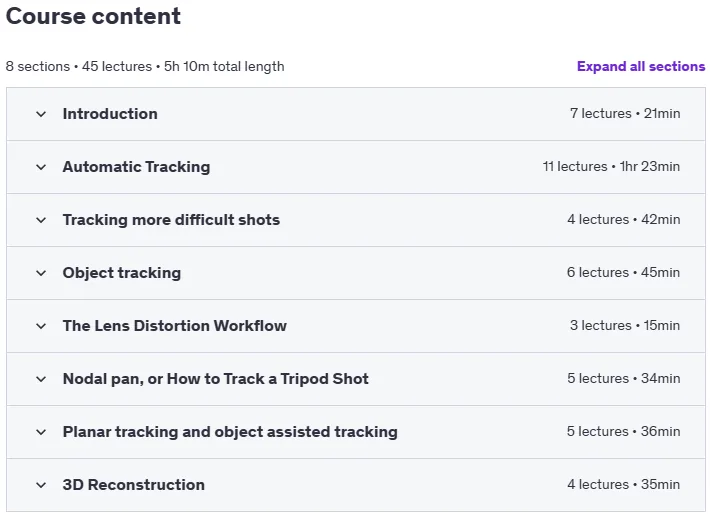Open the Object tracking chevron arrow

pyautogui.click(x=41, y=273)
